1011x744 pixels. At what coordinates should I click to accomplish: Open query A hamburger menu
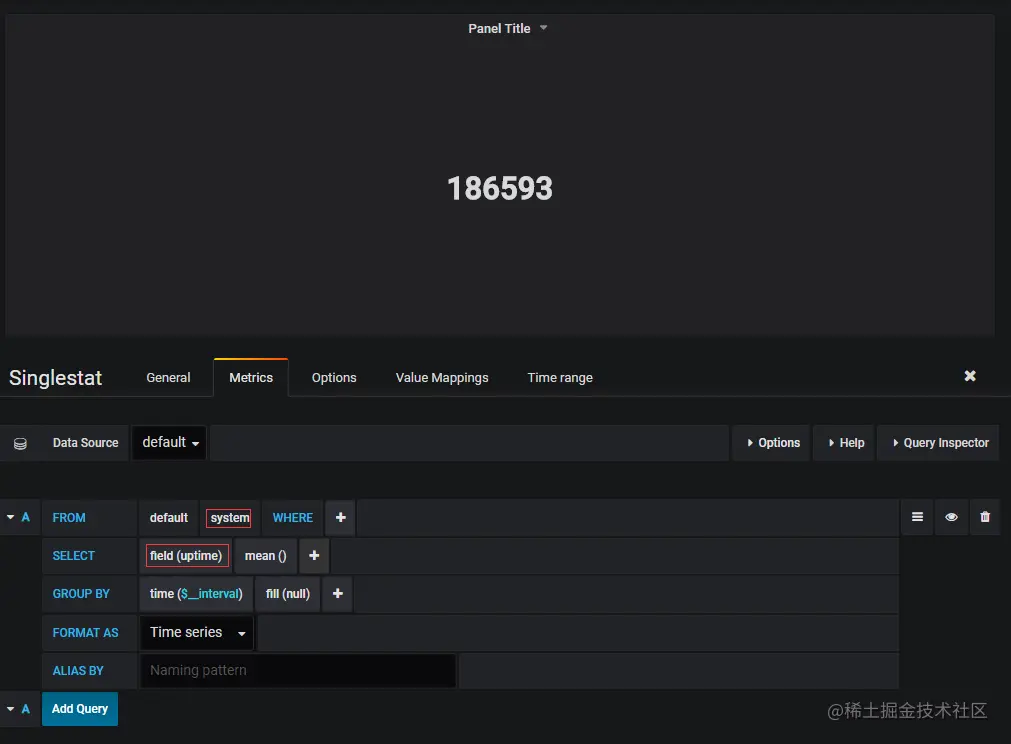tap(917, 517)
